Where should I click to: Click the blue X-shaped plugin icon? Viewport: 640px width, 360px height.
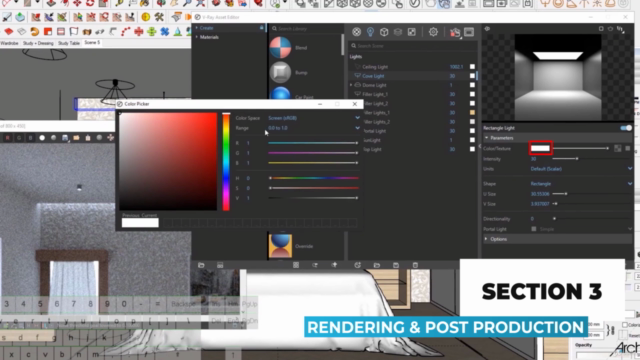(165, 31)
